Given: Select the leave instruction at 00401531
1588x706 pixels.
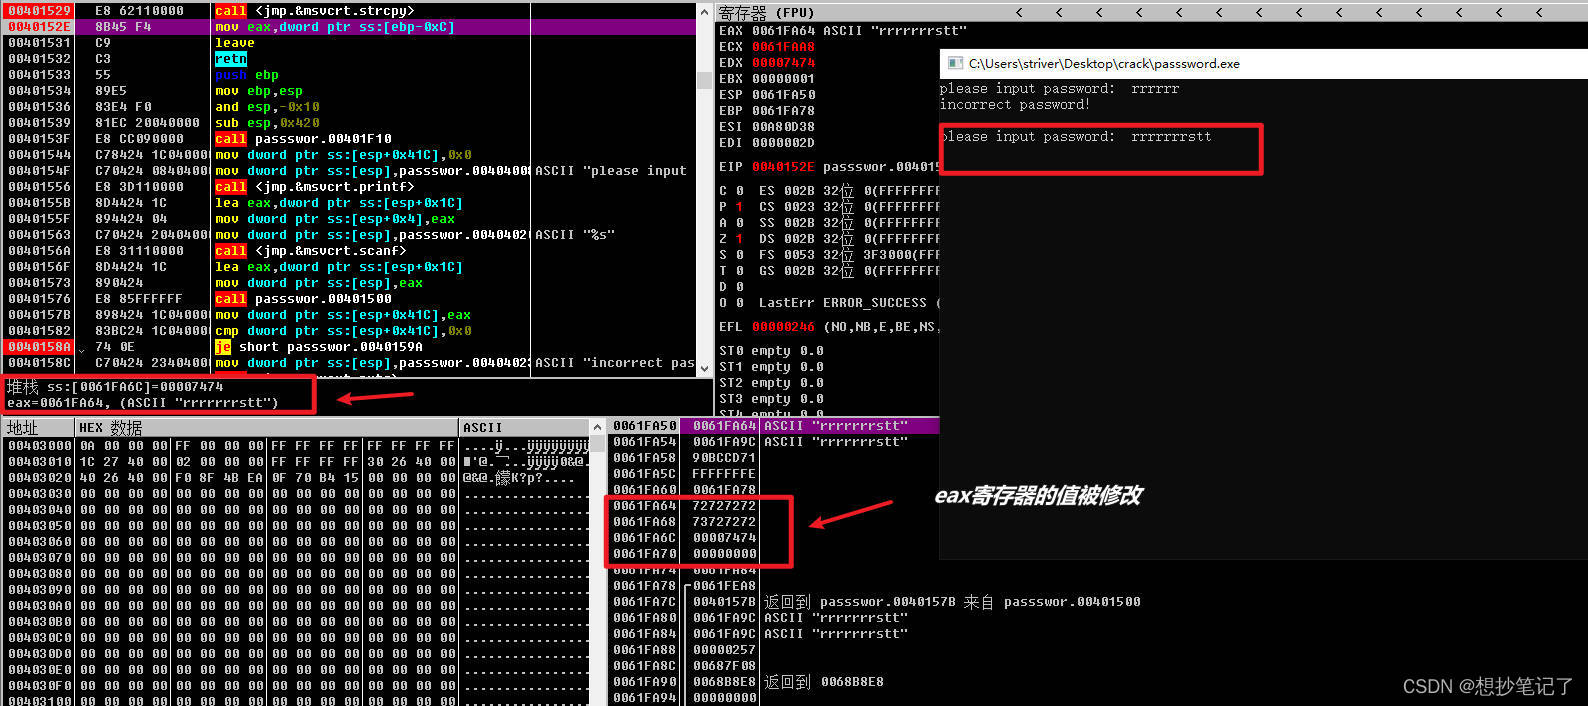Looking at the screenshot, I should pos(350,43).
